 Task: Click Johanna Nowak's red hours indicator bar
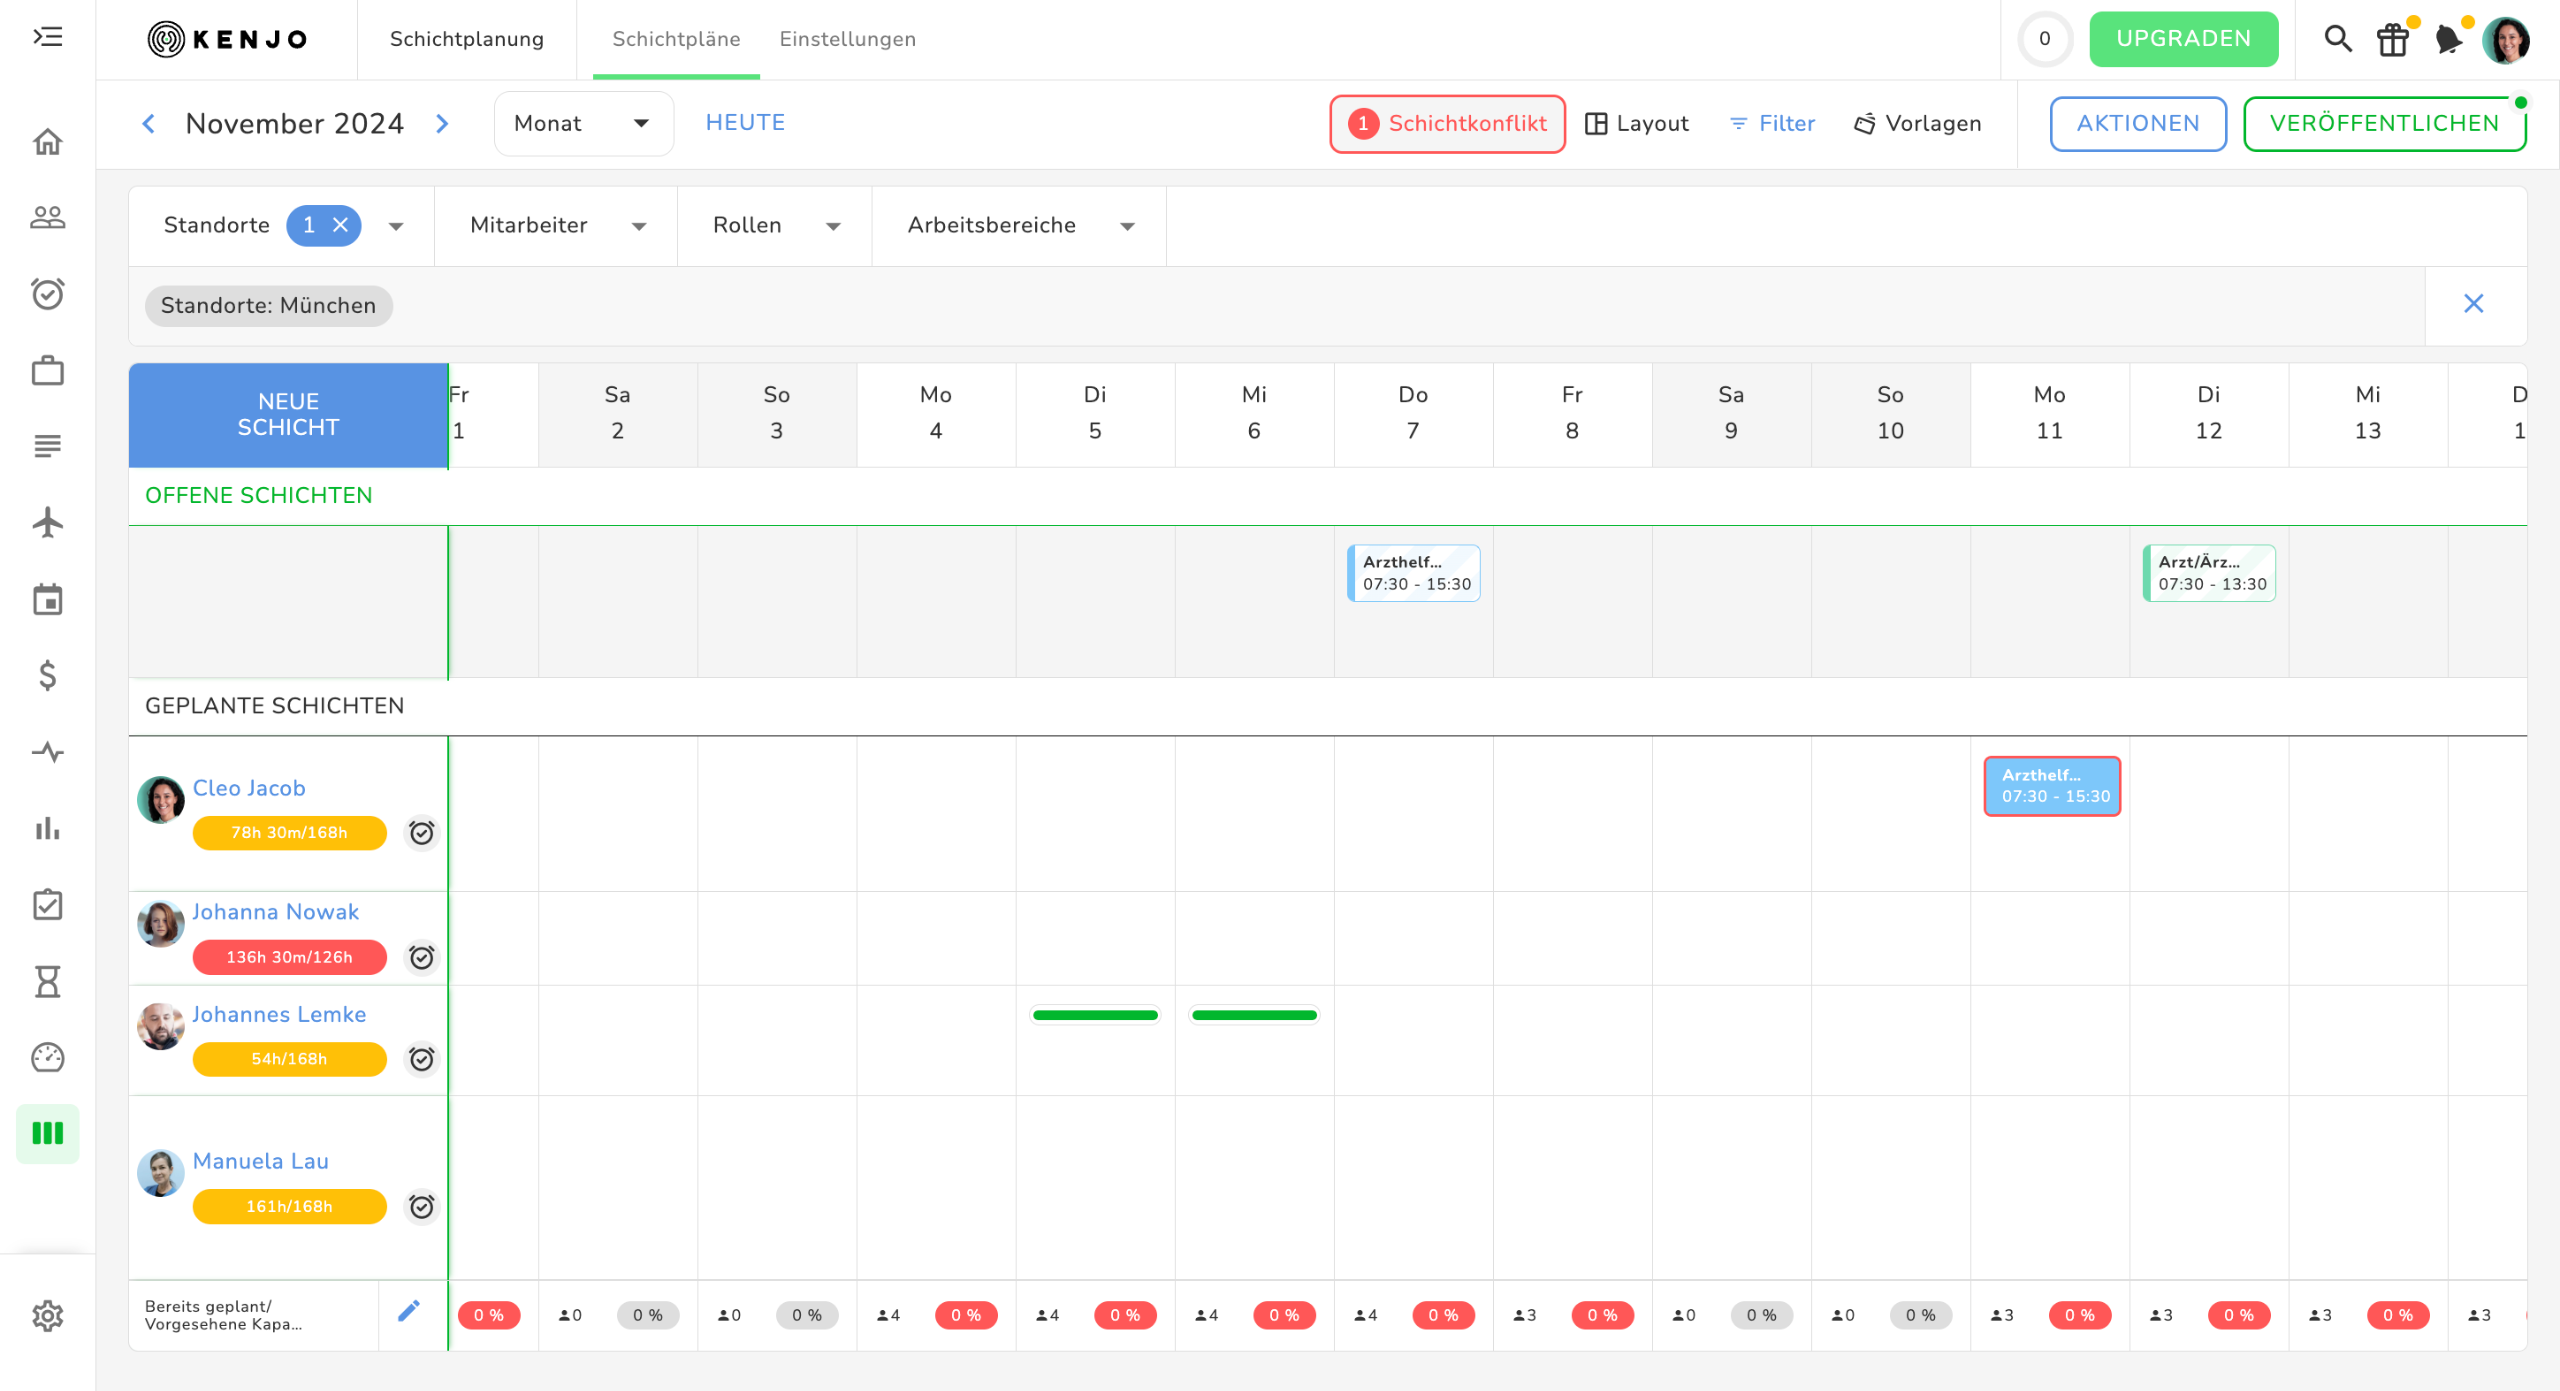coord(289,957)
